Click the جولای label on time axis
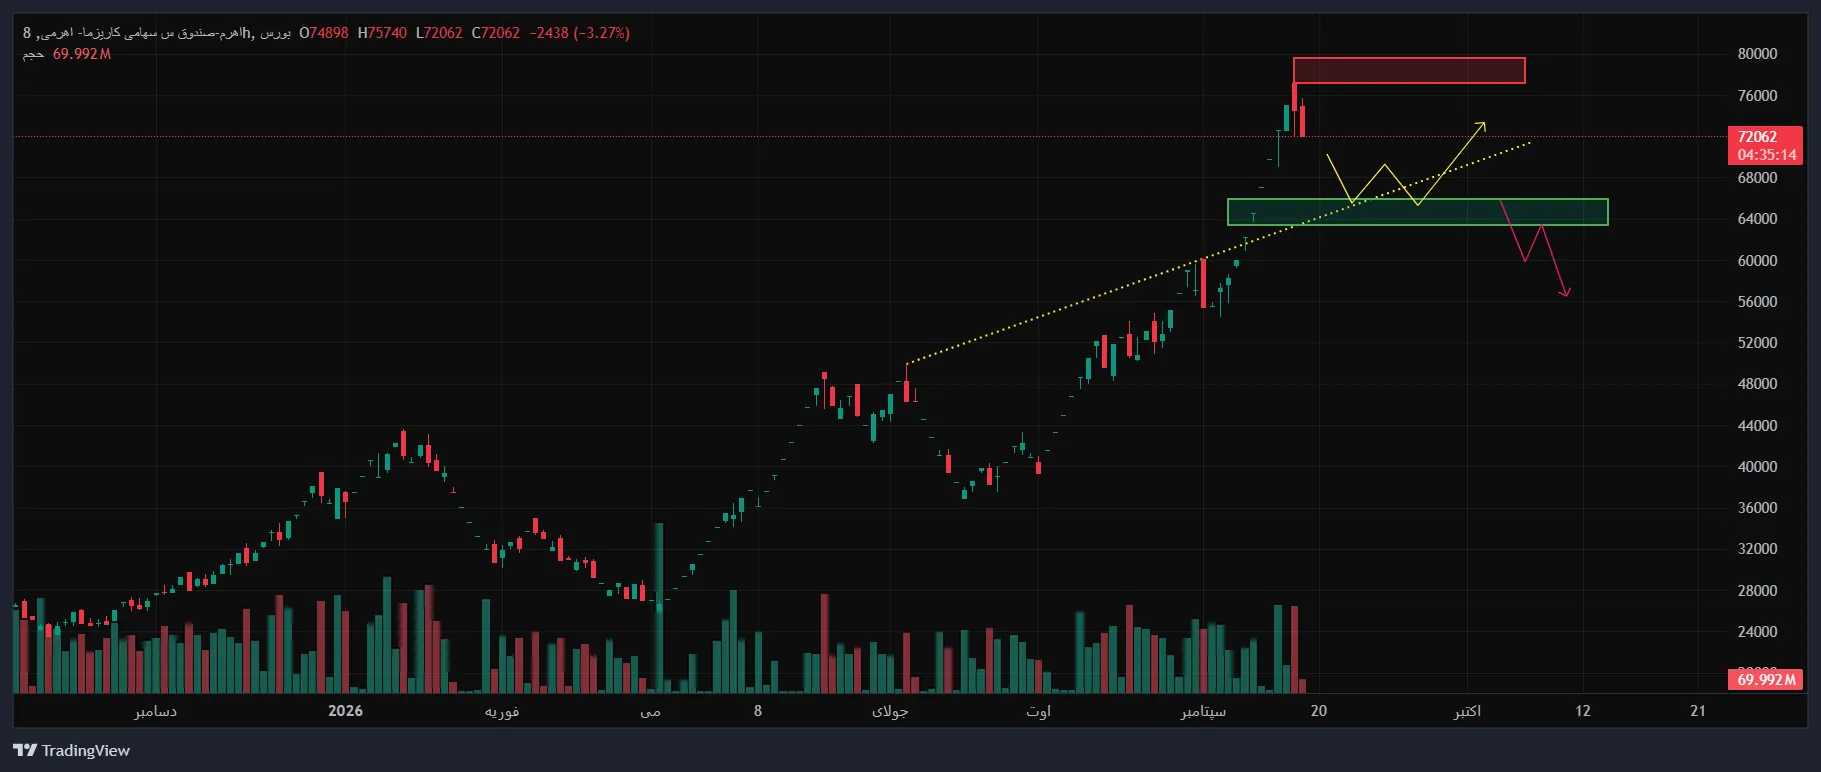 click(890, 711)
